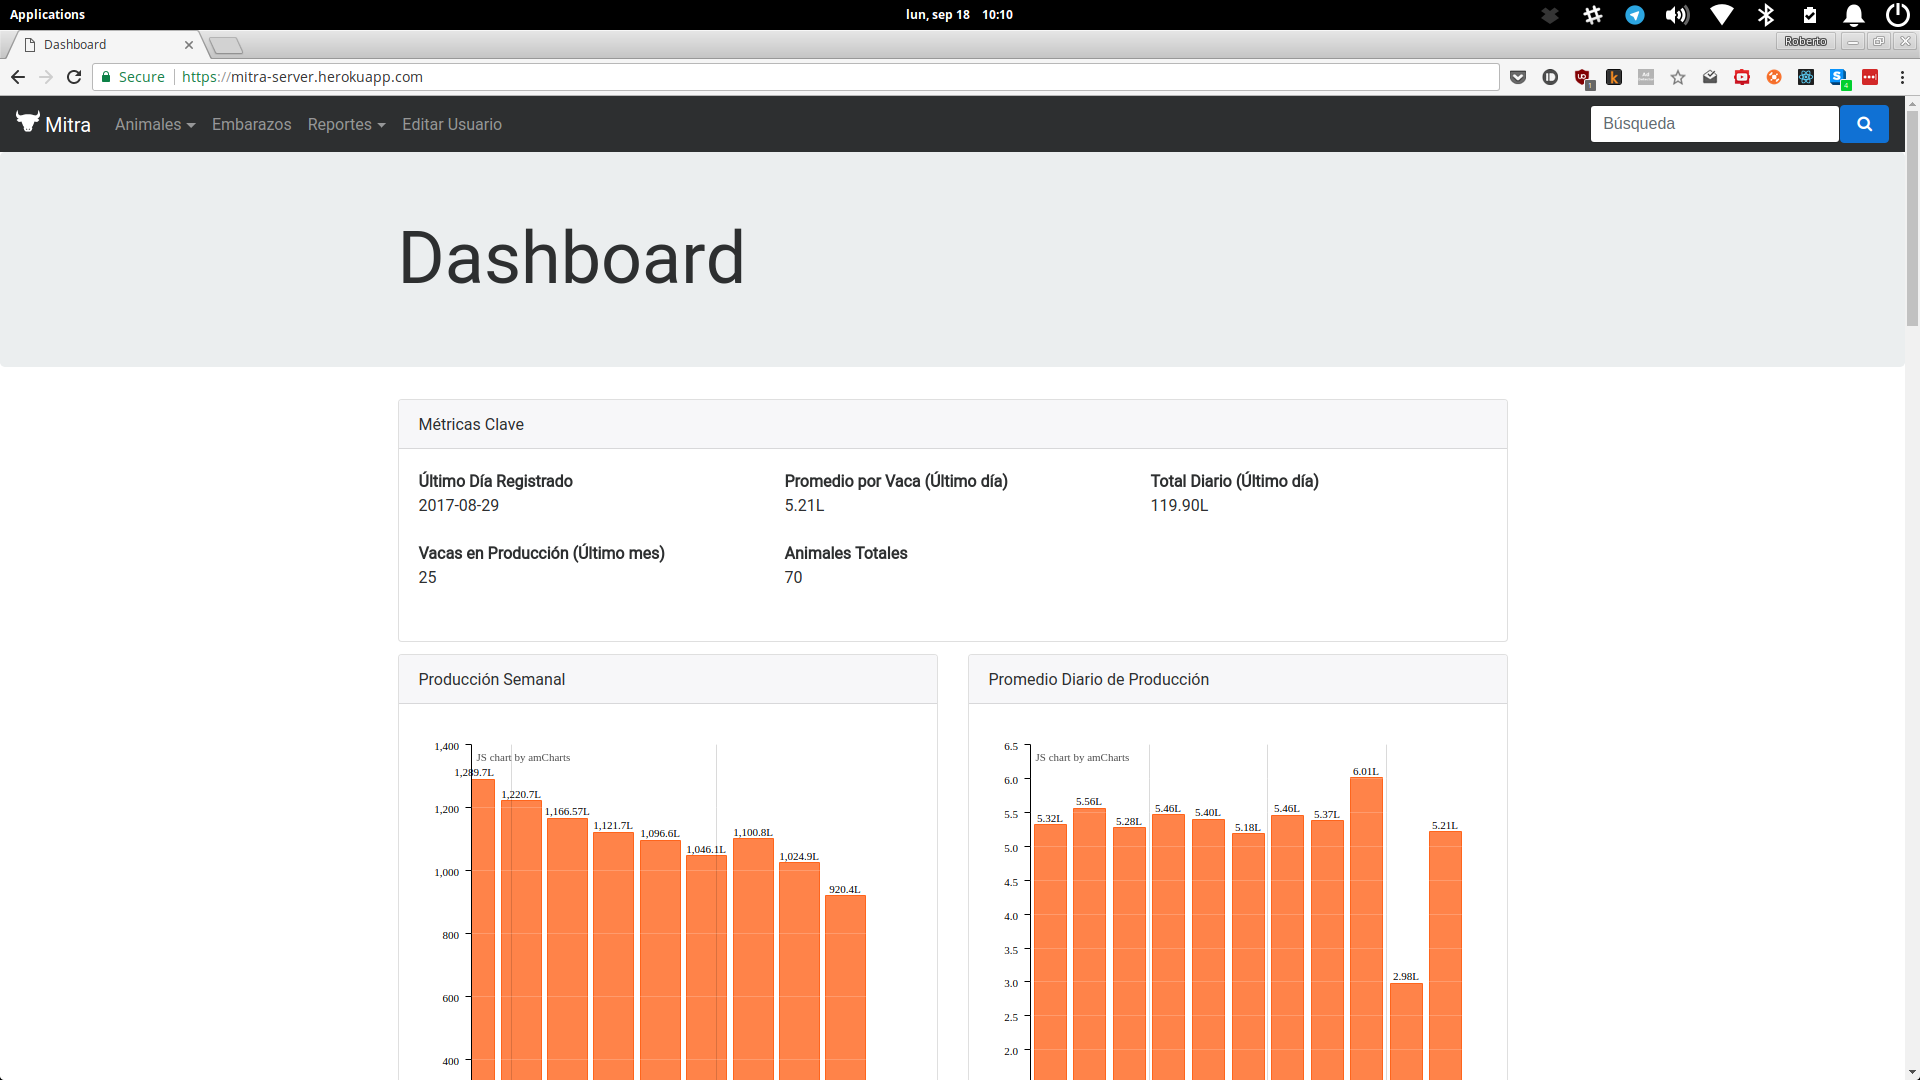Viewport: 1920px width, 1080px height.
Task: Click the 1,289.7L weekly bar
Action: tap(483, 929)
